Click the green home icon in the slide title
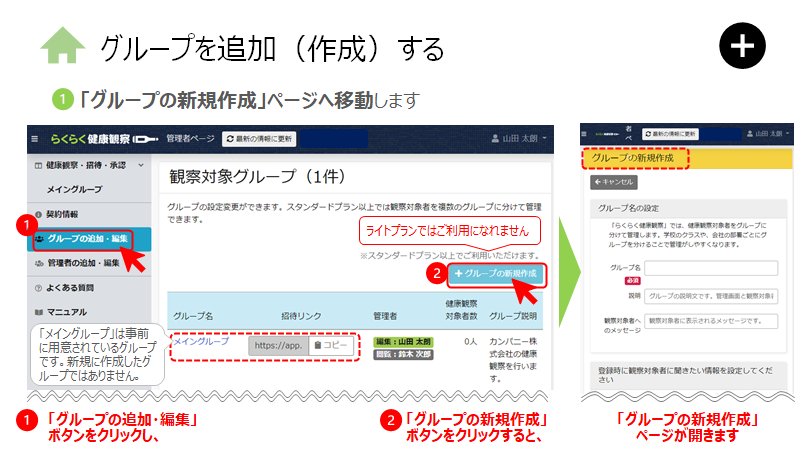The width and height of the screenshot is (800, 450). [62, 47]
